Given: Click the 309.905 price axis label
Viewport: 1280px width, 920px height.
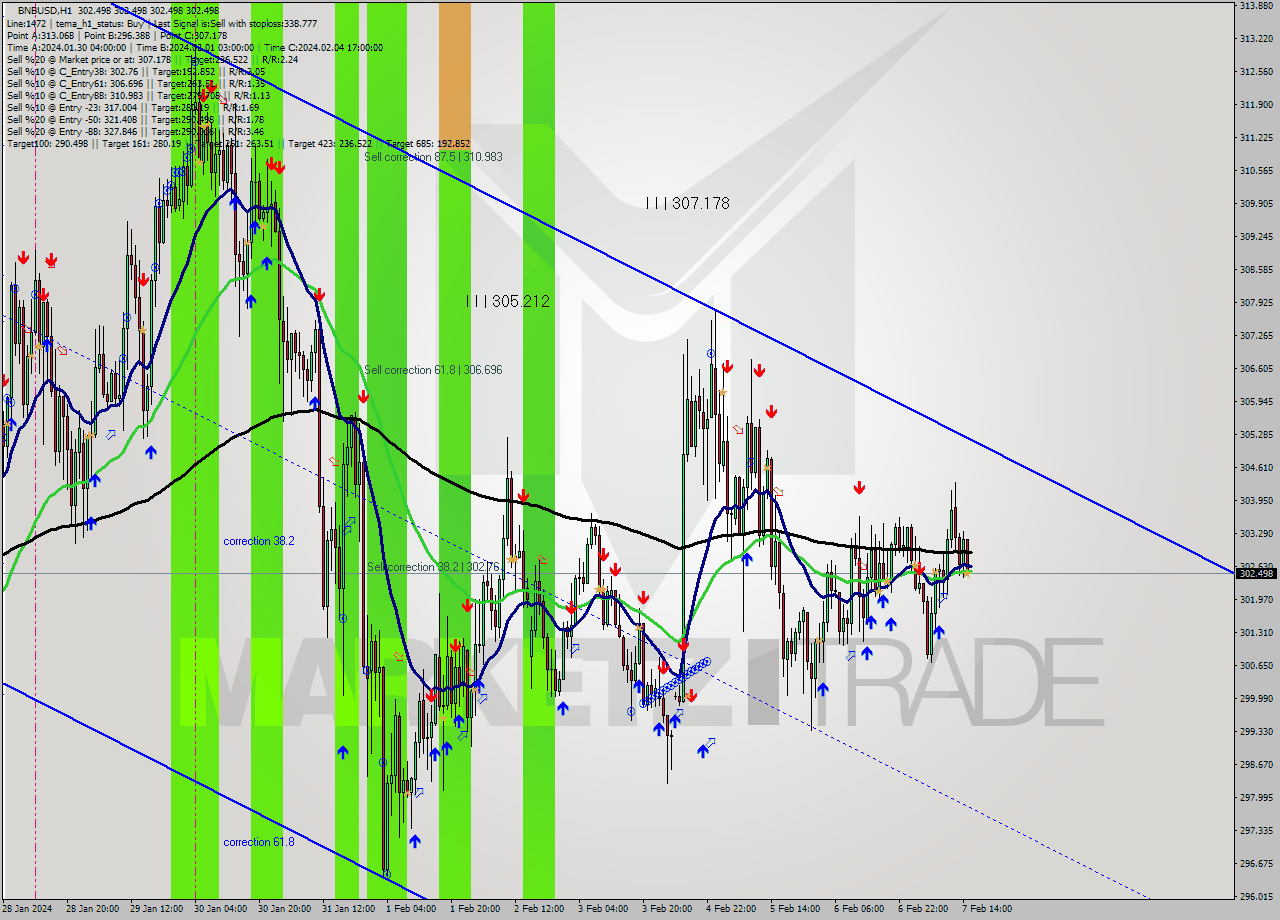Looking at the screenshot, I should click(x=1256, y=203).
